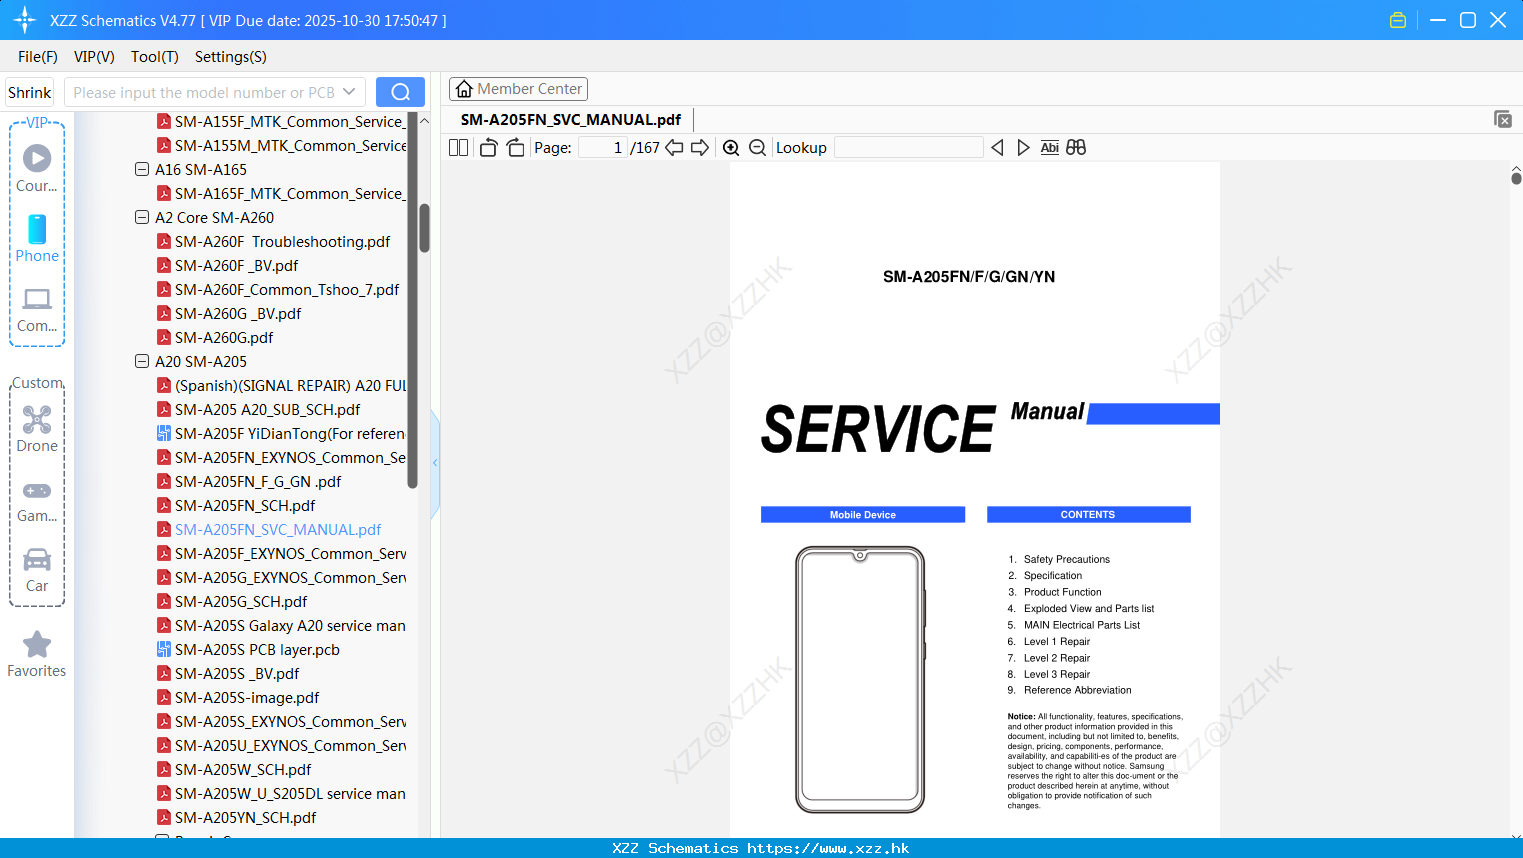Open SM-A260G.pdf file
1523x858 pixels.
[x=224, y=337]
